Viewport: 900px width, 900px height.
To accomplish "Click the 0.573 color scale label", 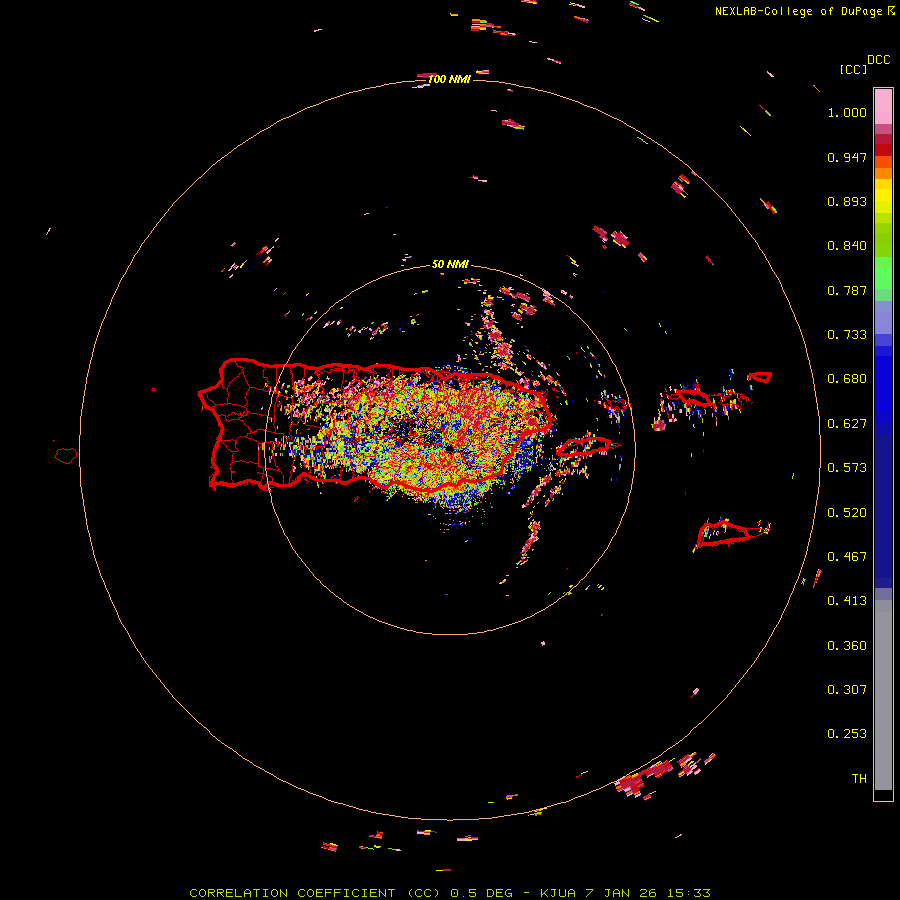I will click(x=847, y=468).
